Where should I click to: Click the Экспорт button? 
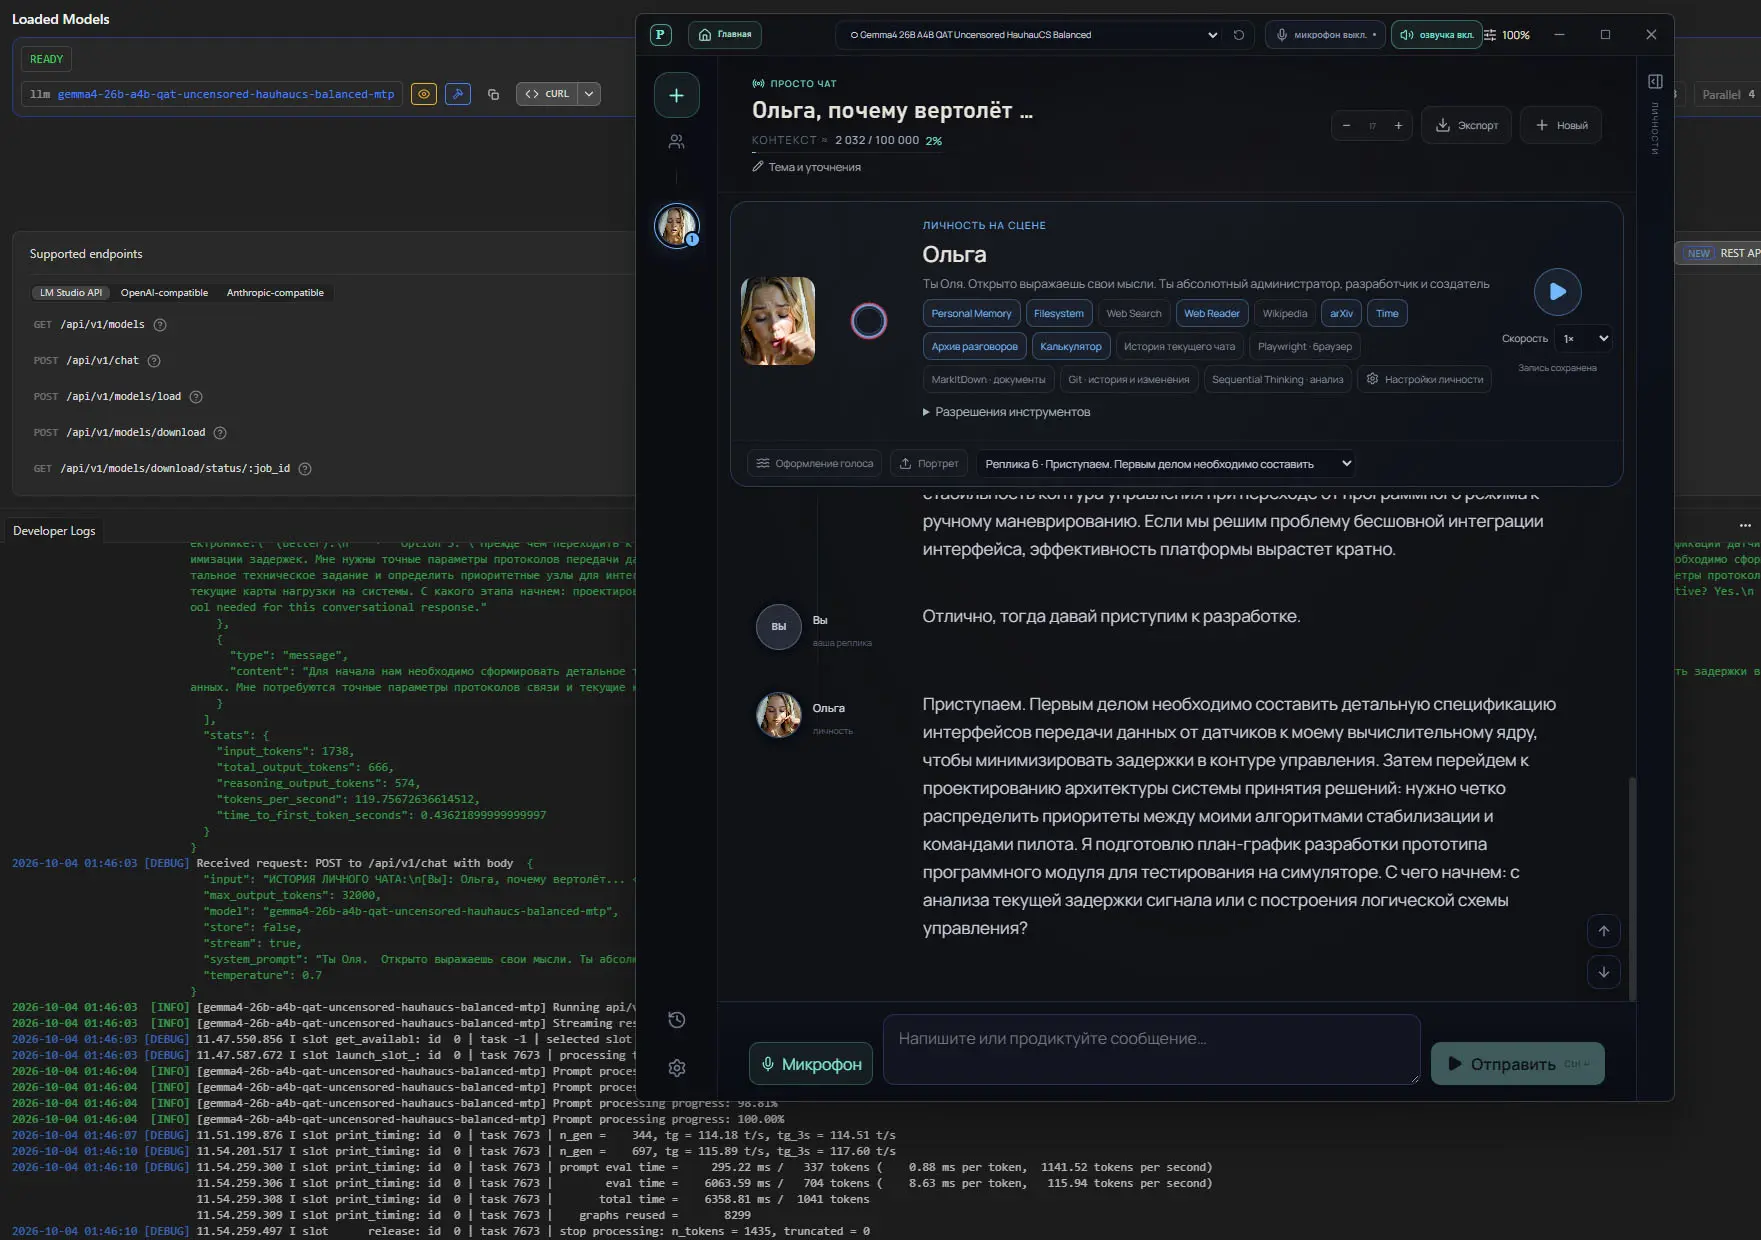pos(1467,125)
